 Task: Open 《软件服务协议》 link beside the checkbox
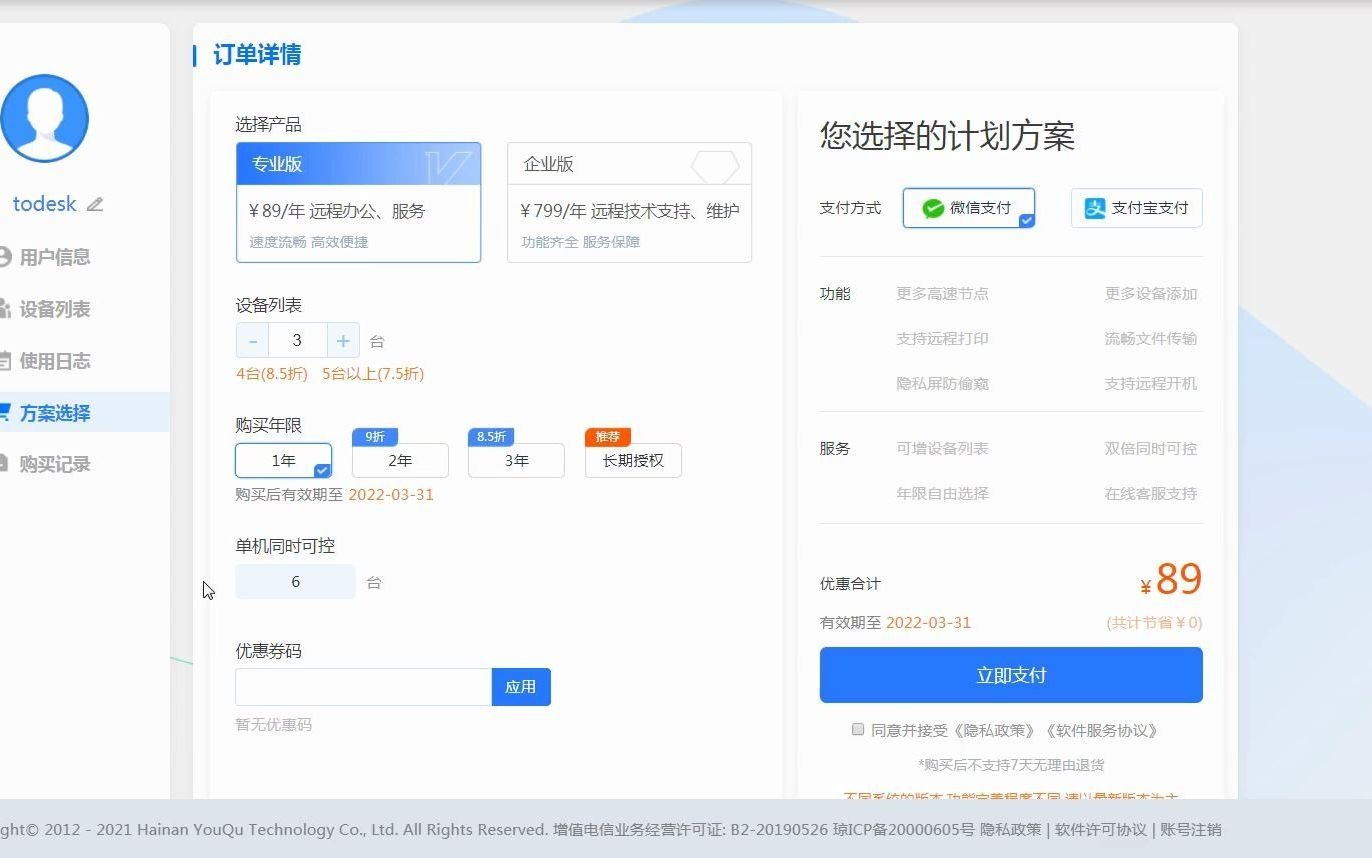point(1103,731)
